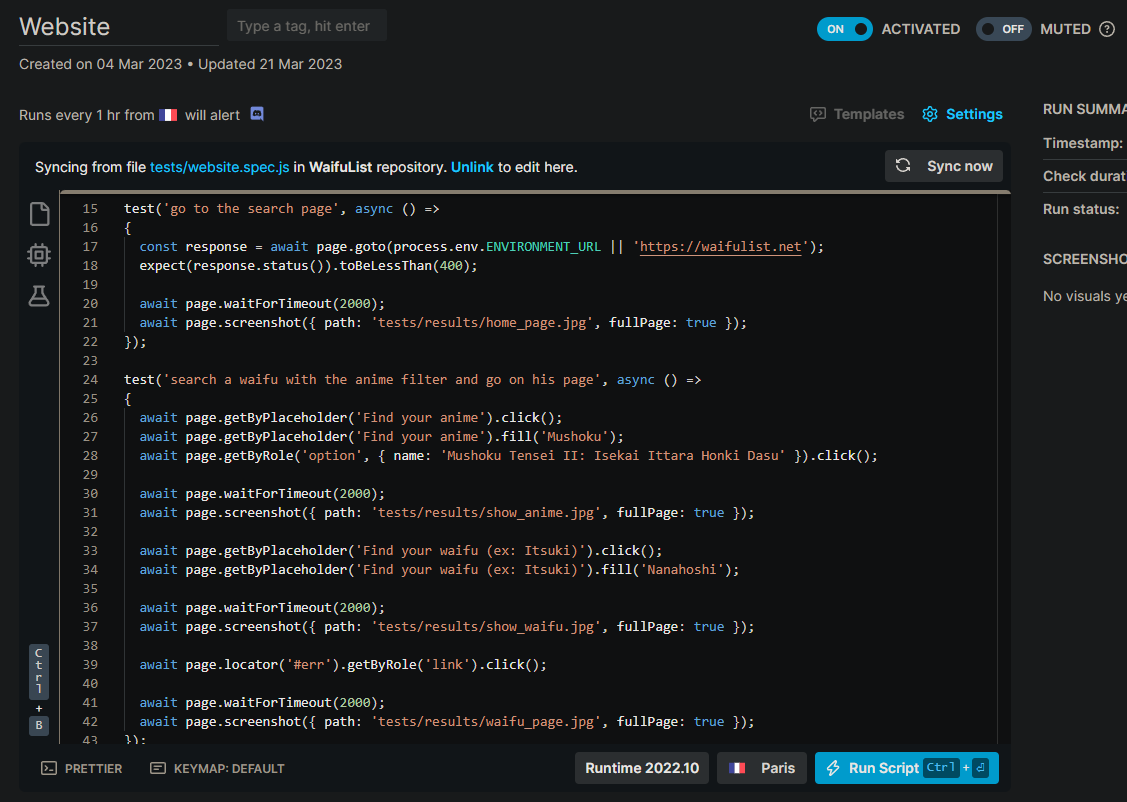
Task: Open the Settings tab
Action: coord(974,114)
